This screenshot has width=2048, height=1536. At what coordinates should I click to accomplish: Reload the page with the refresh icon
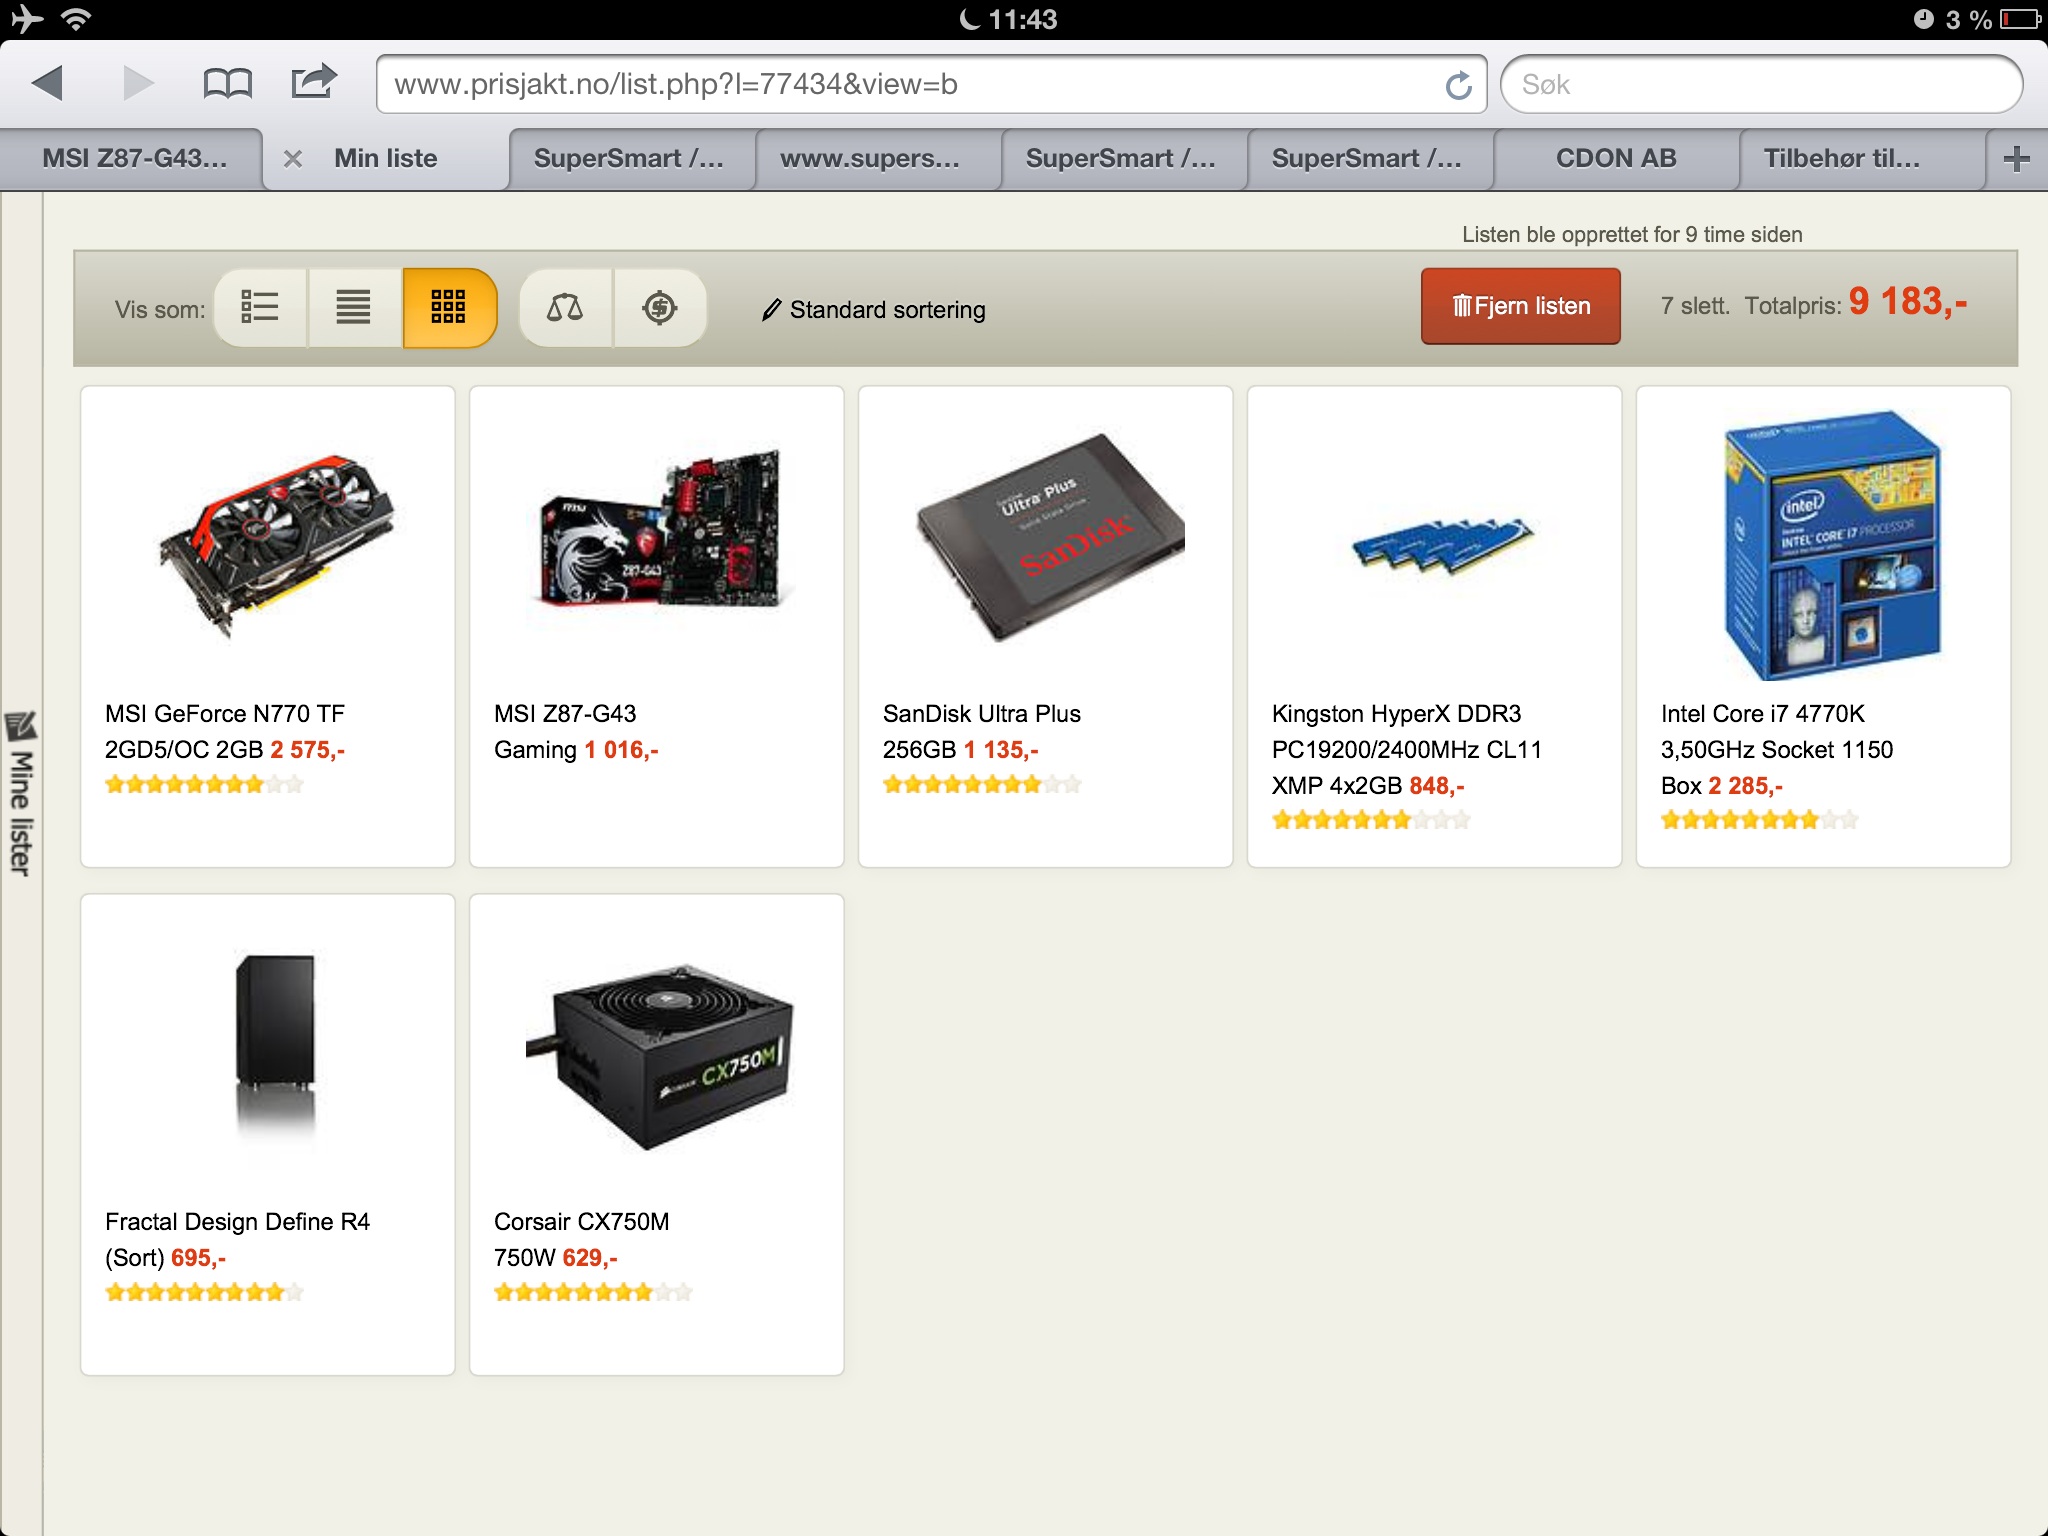[x=1458, y=85]
